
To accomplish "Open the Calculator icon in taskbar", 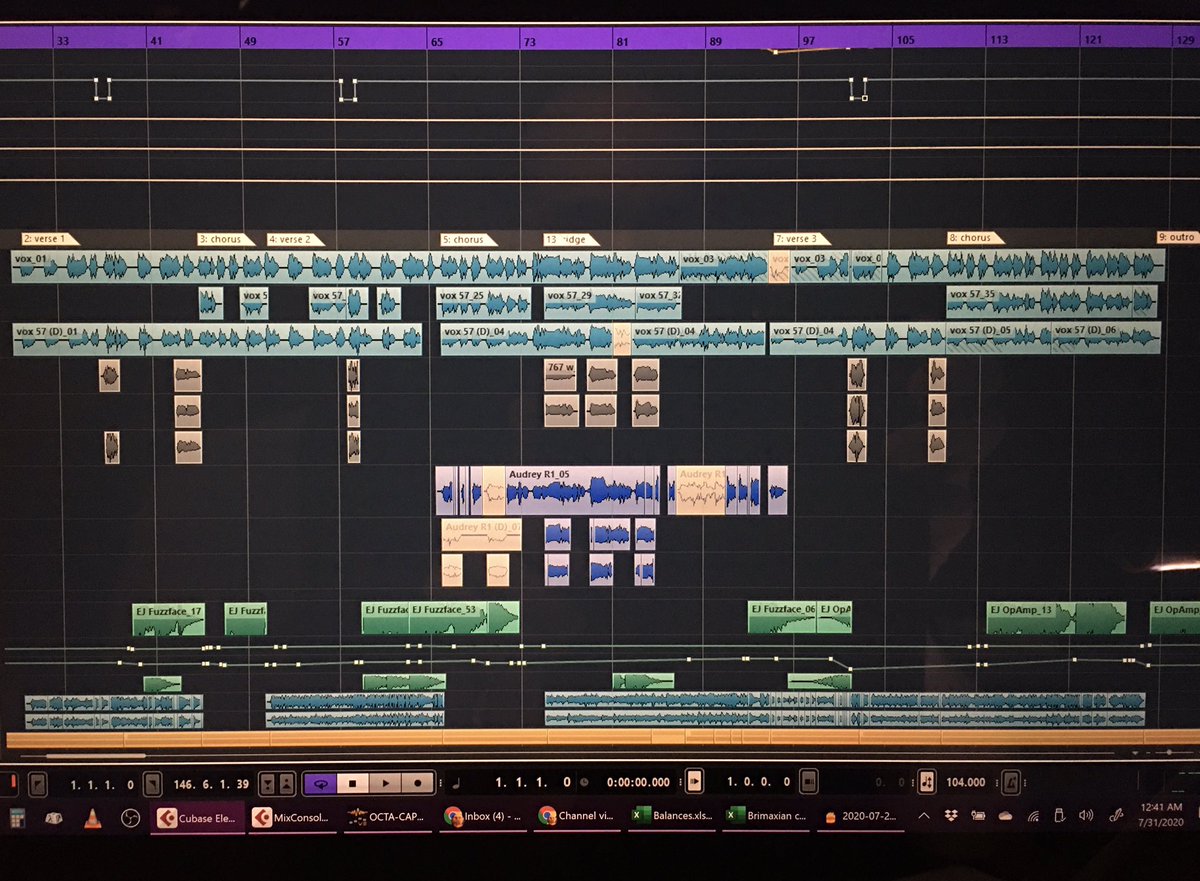I will coord(17,819).
